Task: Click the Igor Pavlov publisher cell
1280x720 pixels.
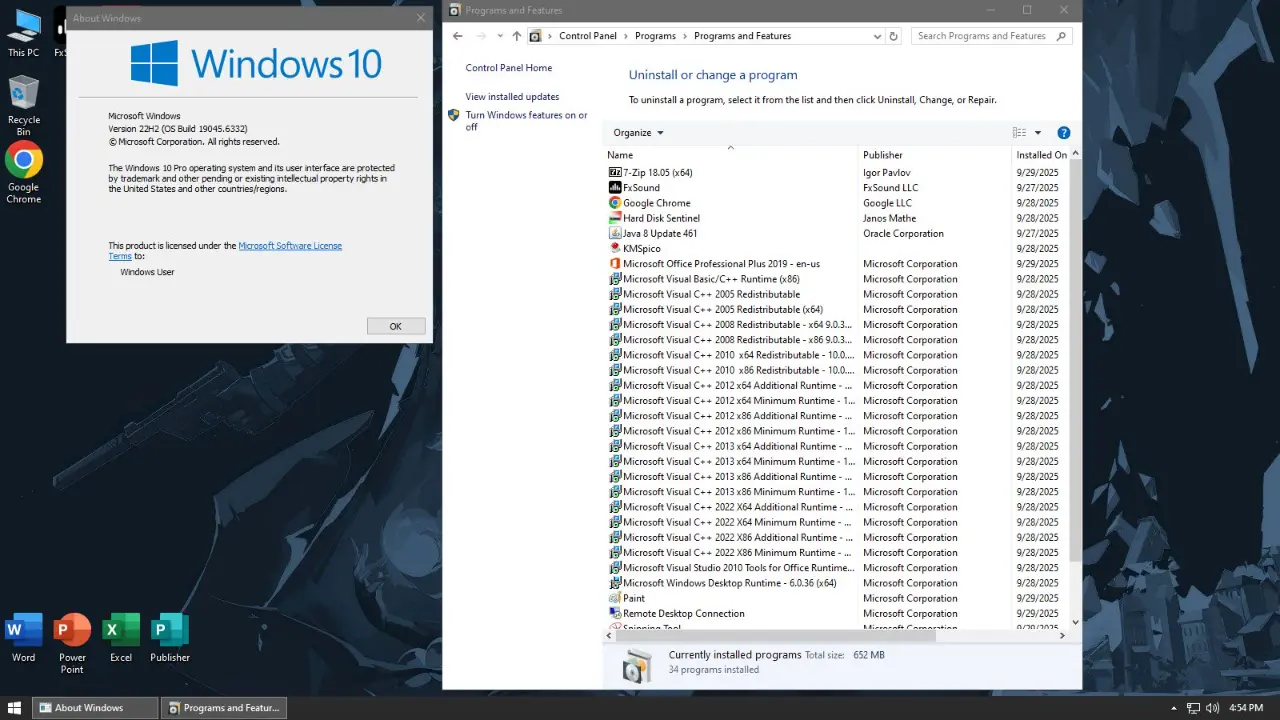Action: [887, 173]
